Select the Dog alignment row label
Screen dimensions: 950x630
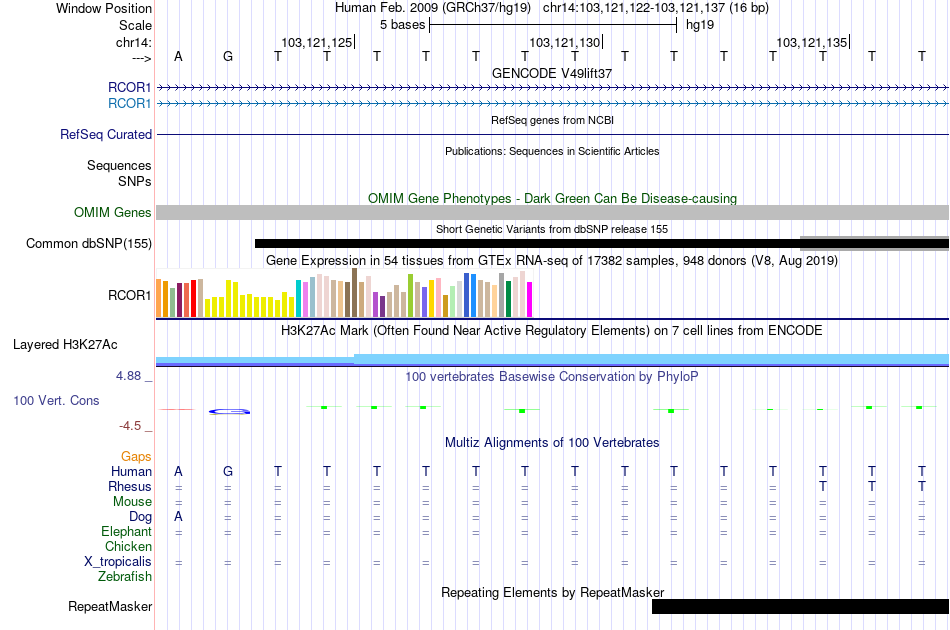tap(140, 517)
